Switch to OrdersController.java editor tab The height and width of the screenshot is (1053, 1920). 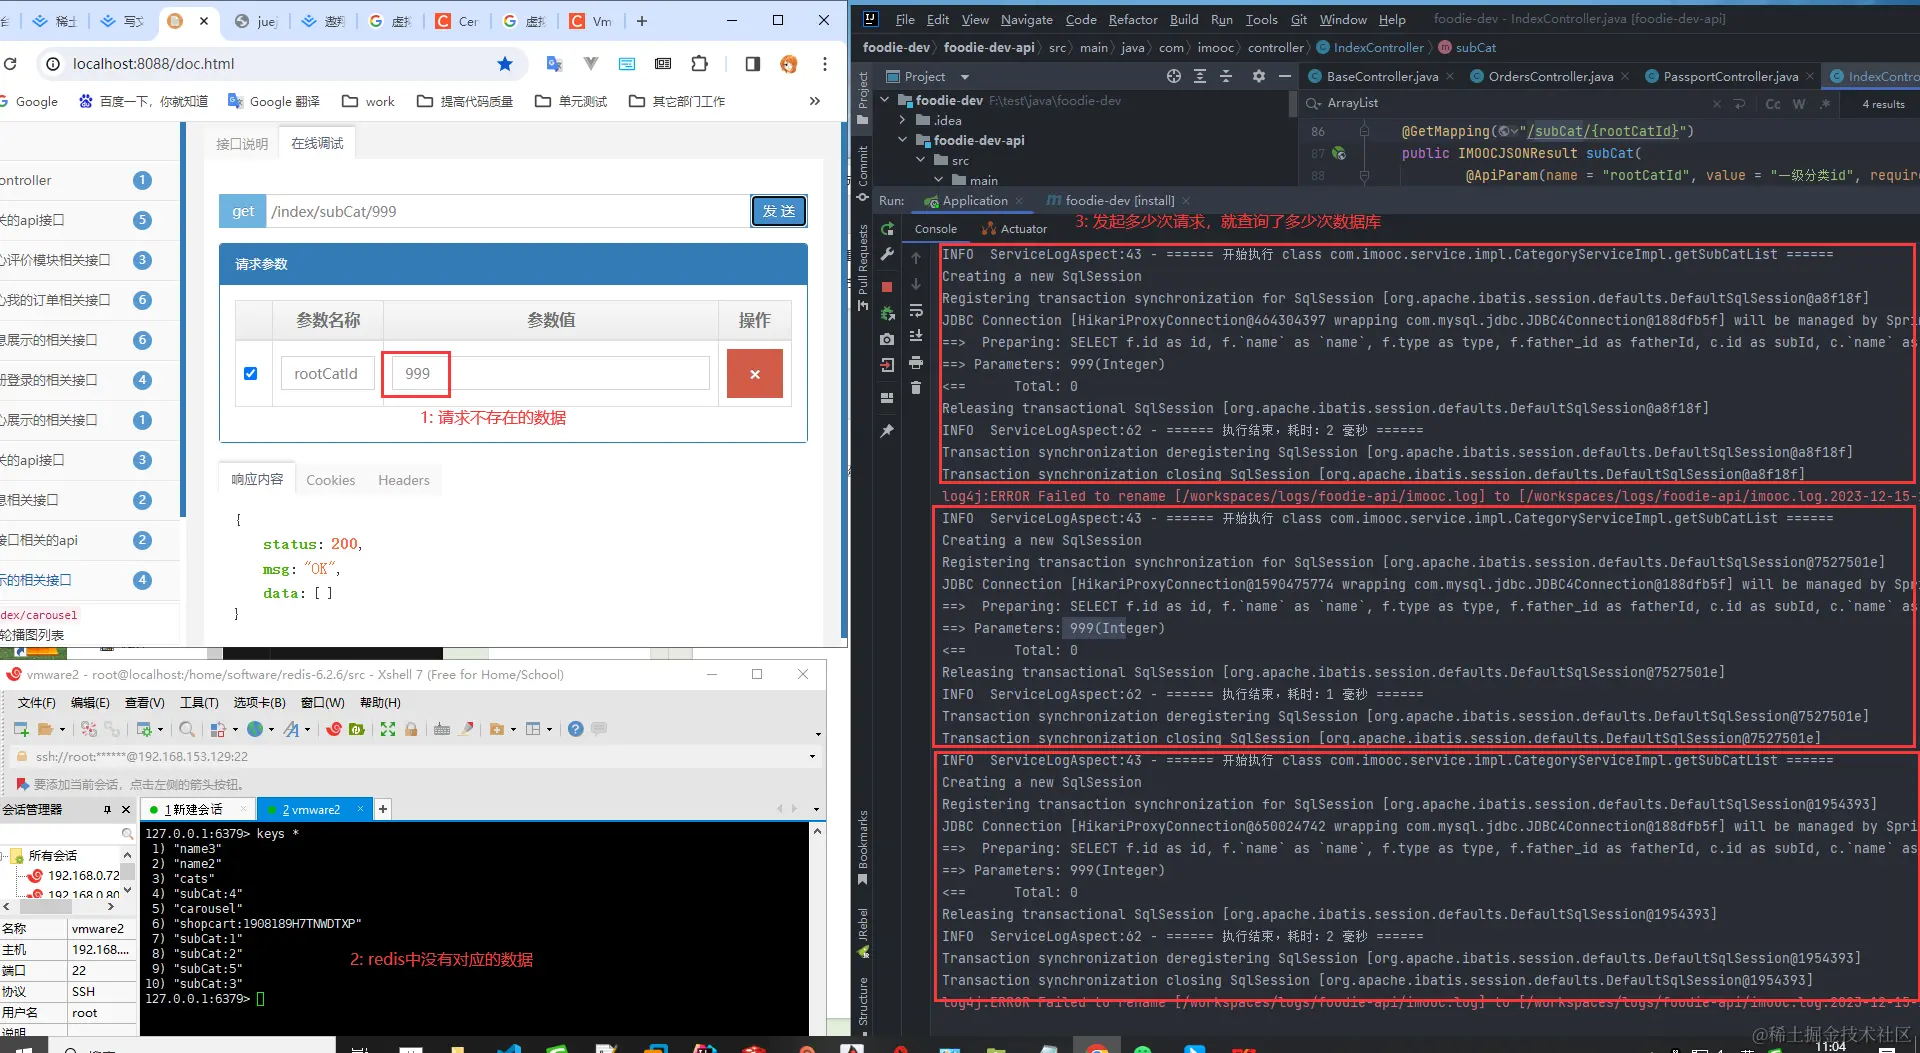coord(1550,76)
